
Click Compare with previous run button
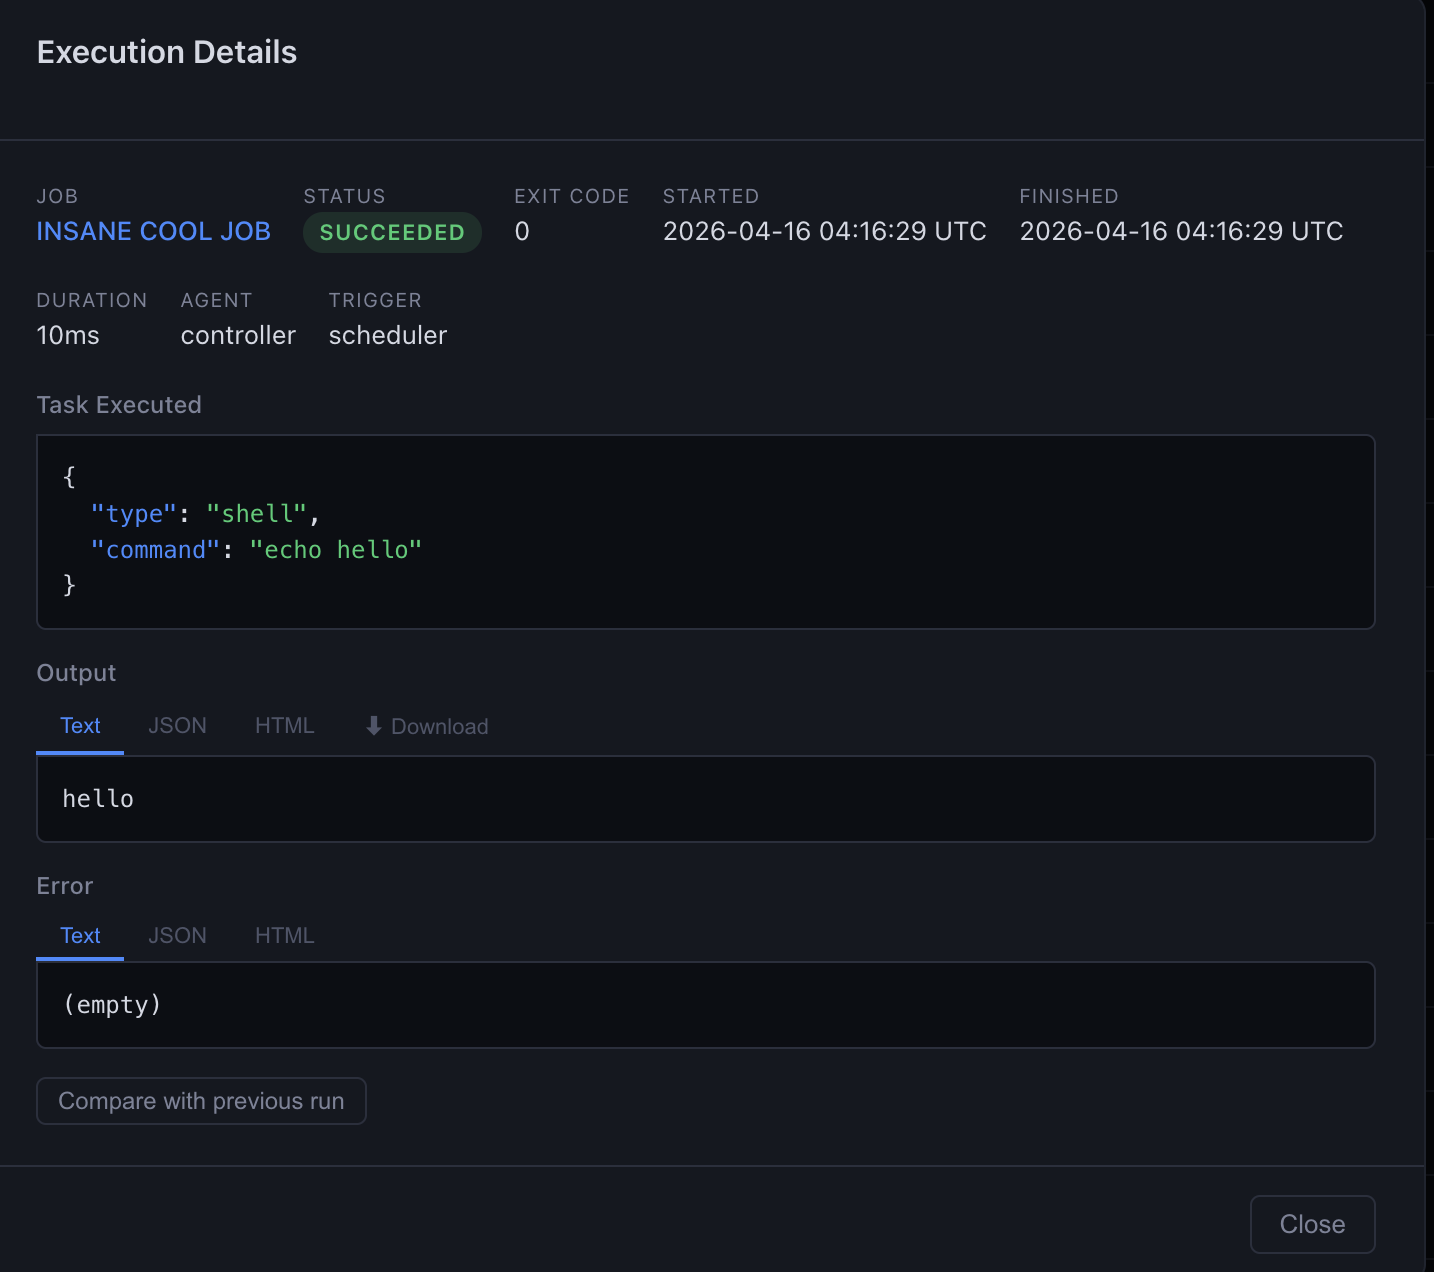pos(201,1101)
